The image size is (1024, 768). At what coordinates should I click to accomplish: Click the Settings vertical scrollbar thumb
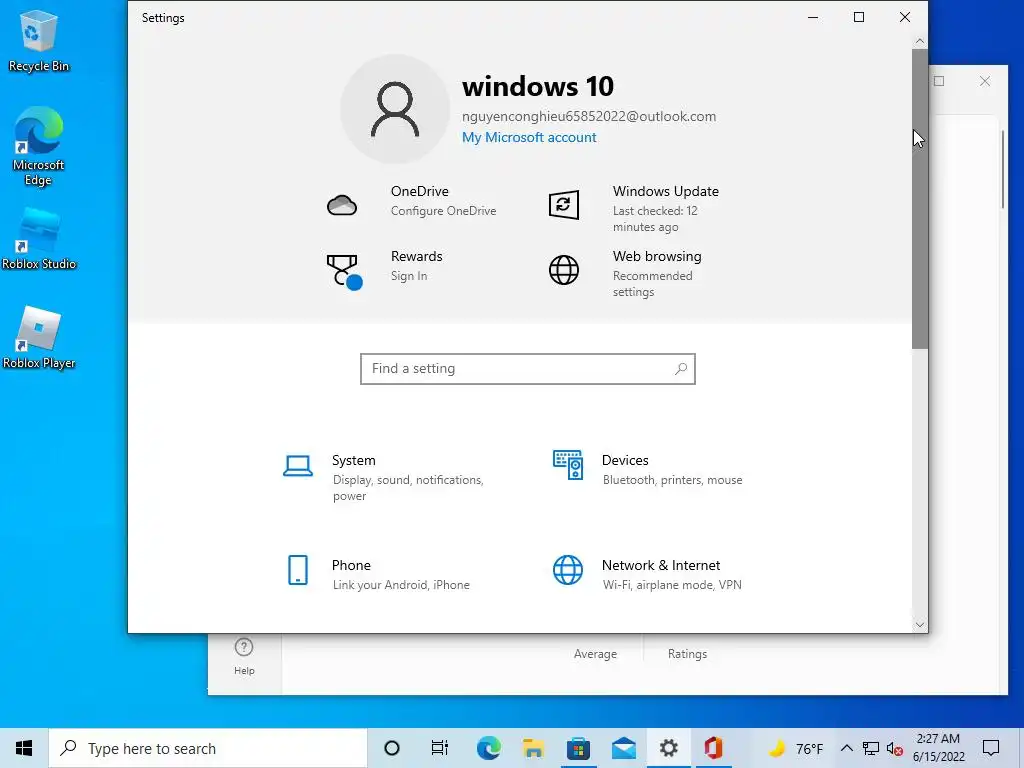pyautogui.click(x=920, y=199)
